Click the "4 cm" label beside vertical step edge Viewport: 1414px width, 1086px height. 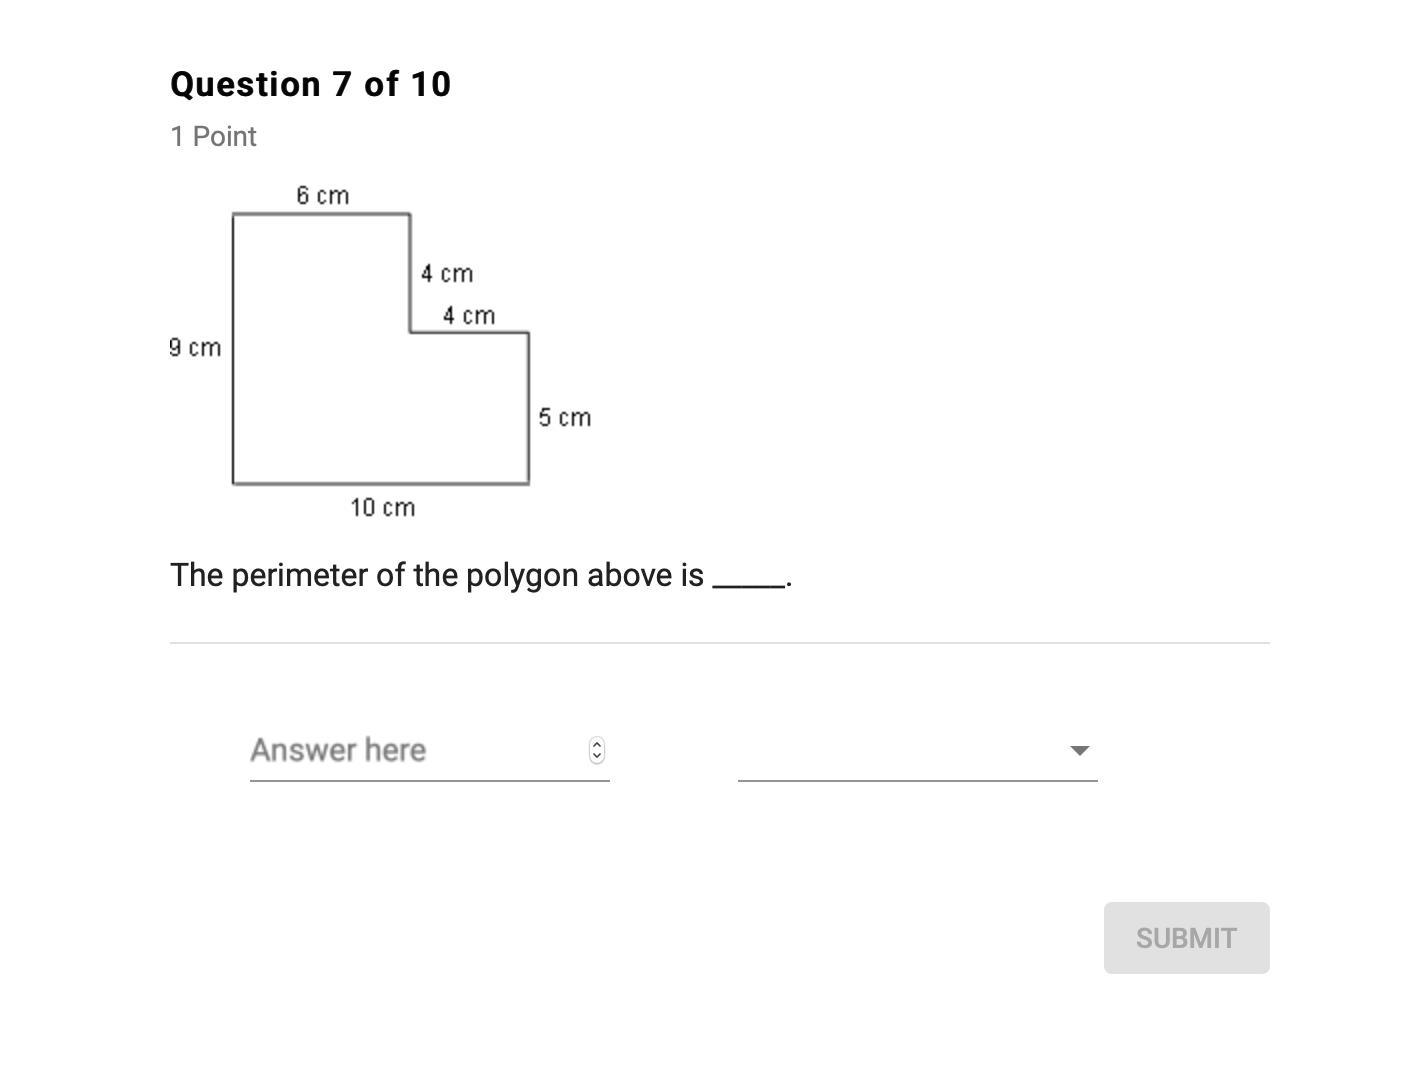pyautogui.click(x=446, y=274)
